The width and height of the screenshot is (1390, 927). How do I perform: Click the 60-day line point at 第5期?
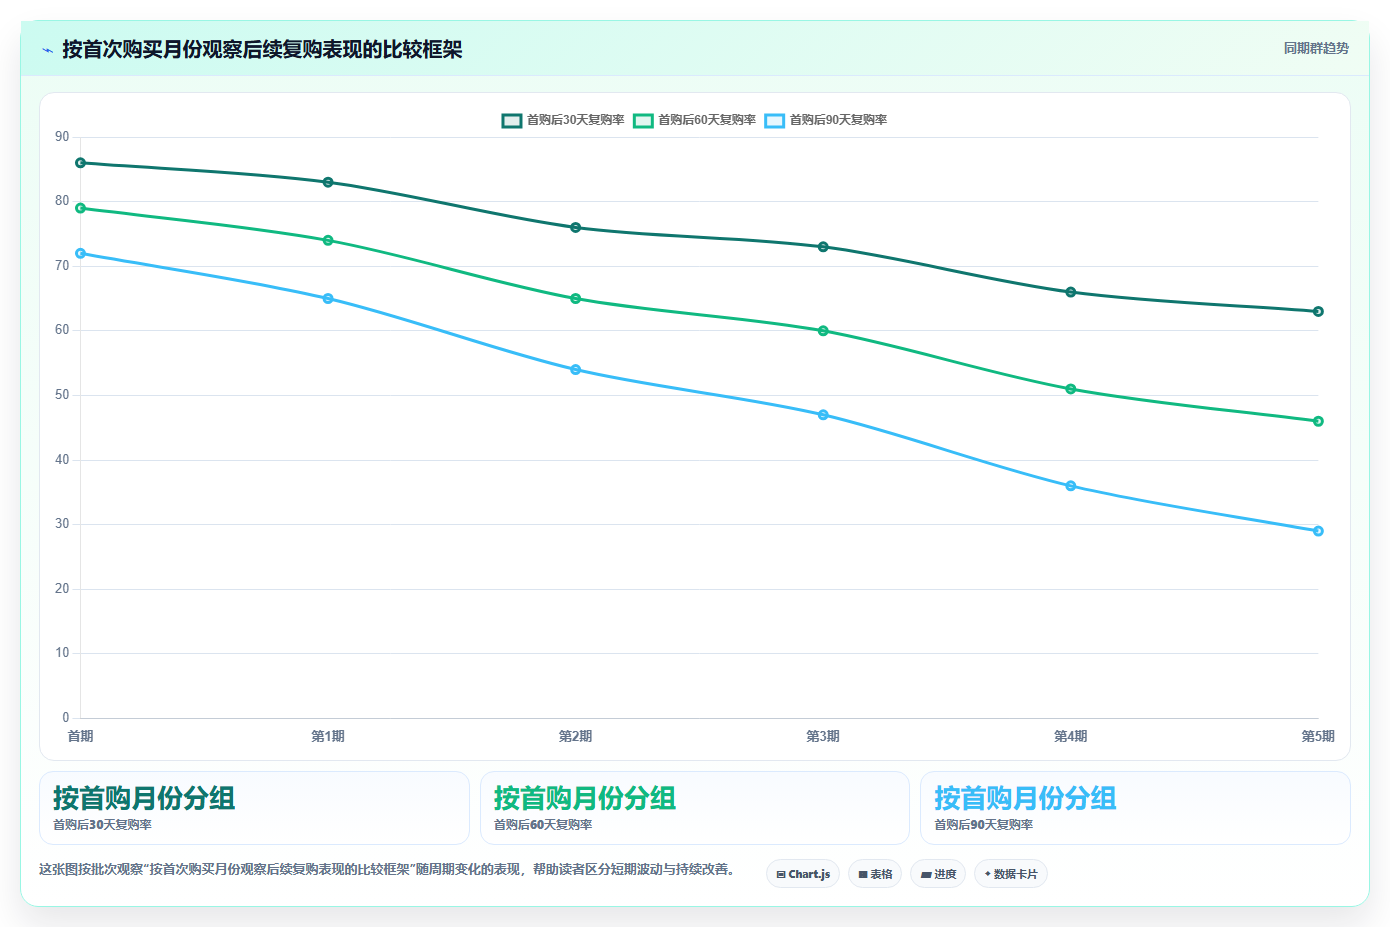pos(1318,421)
